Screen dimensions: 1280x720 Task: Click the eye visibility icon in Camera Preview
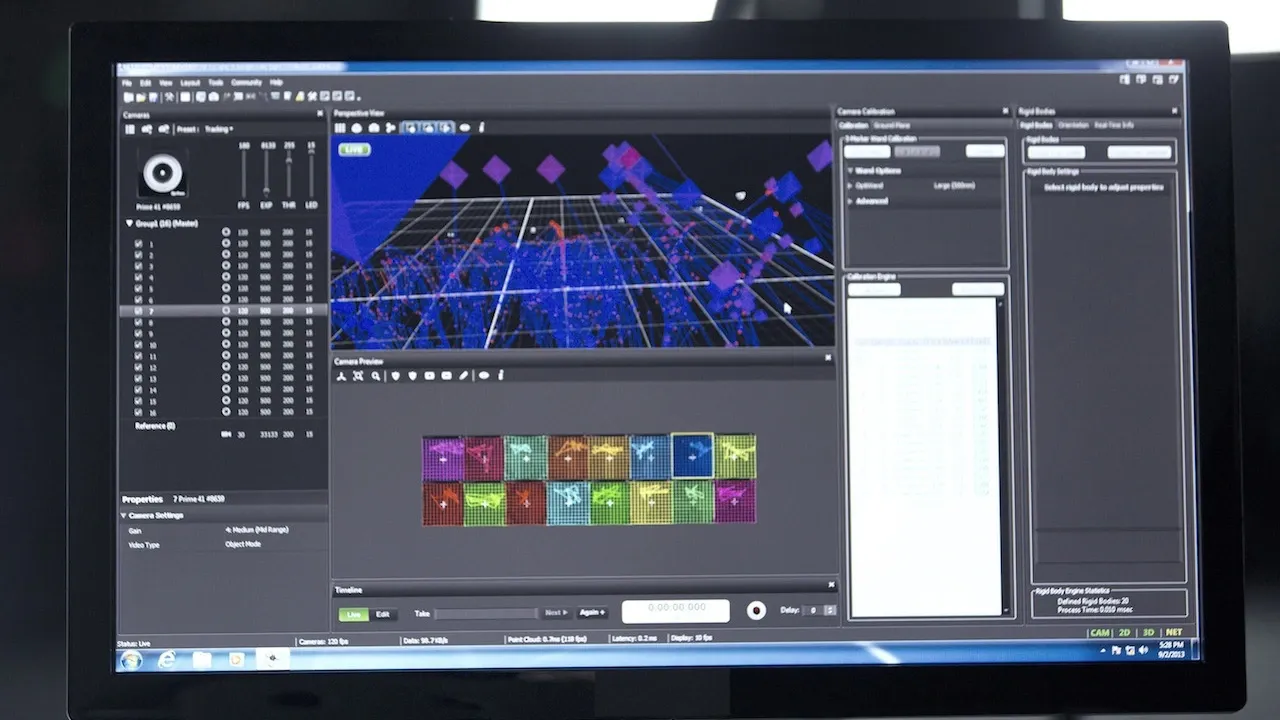point(483,376)
